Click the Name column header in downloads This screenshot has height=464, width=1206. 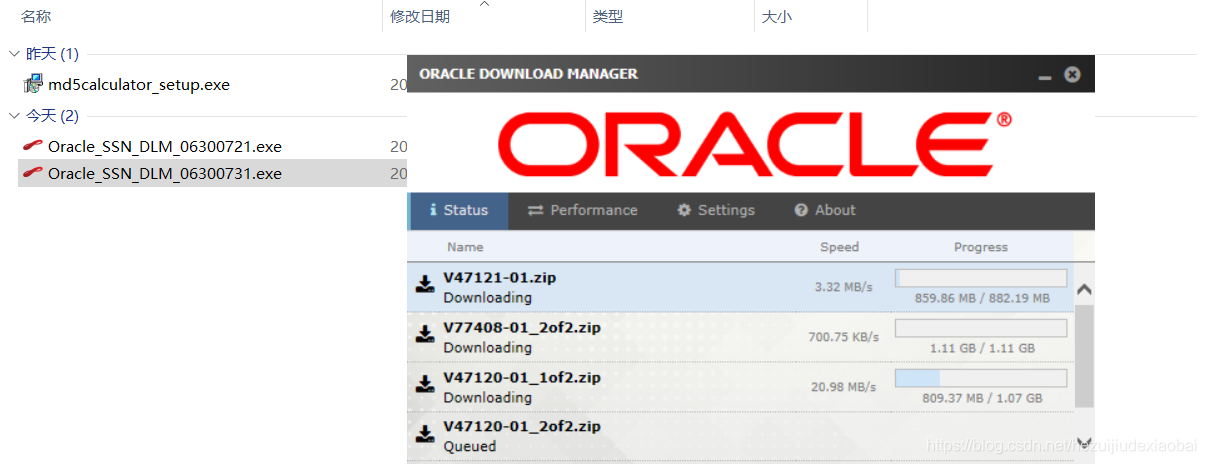(465, 247)
